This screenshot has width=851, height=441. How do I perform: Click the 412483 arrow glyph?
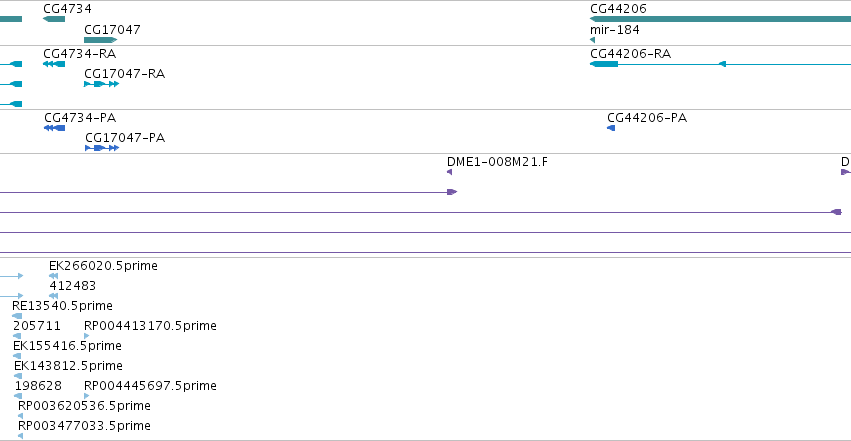coord(53,296)
